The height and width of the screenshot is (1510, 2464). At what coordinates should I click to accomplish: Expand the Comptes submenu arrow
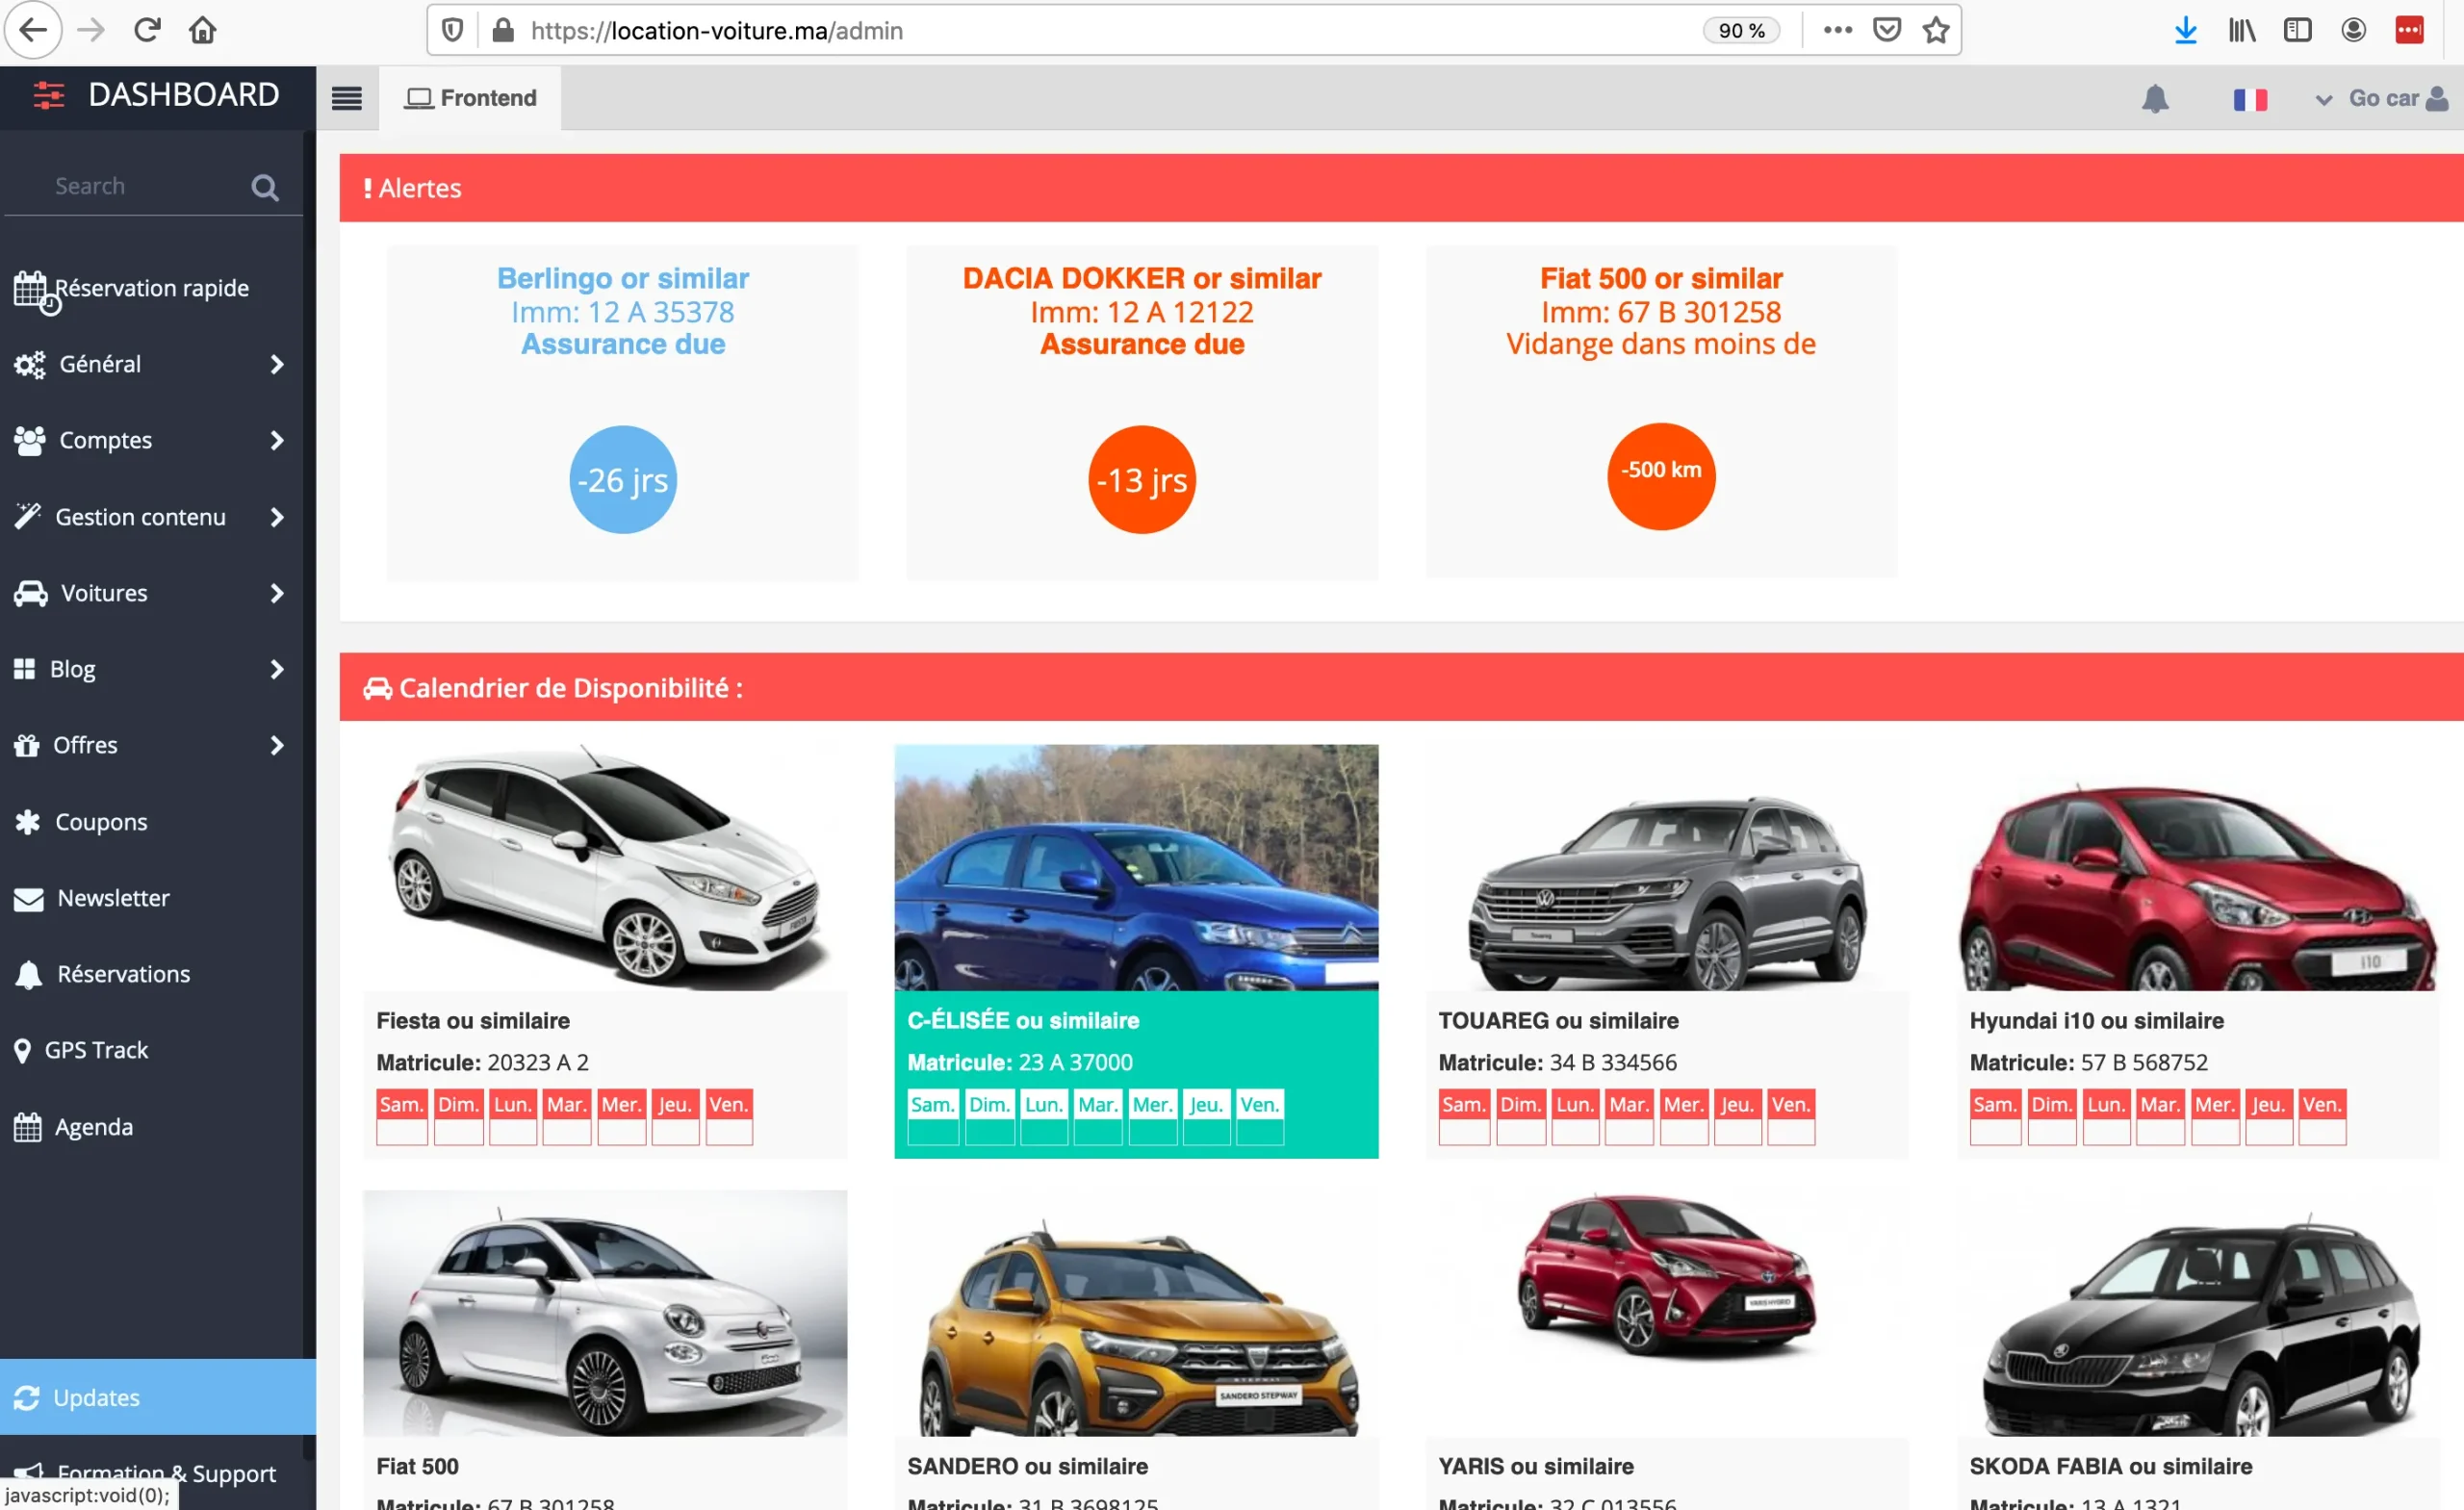pyautogui.click(x=277, y=440)
